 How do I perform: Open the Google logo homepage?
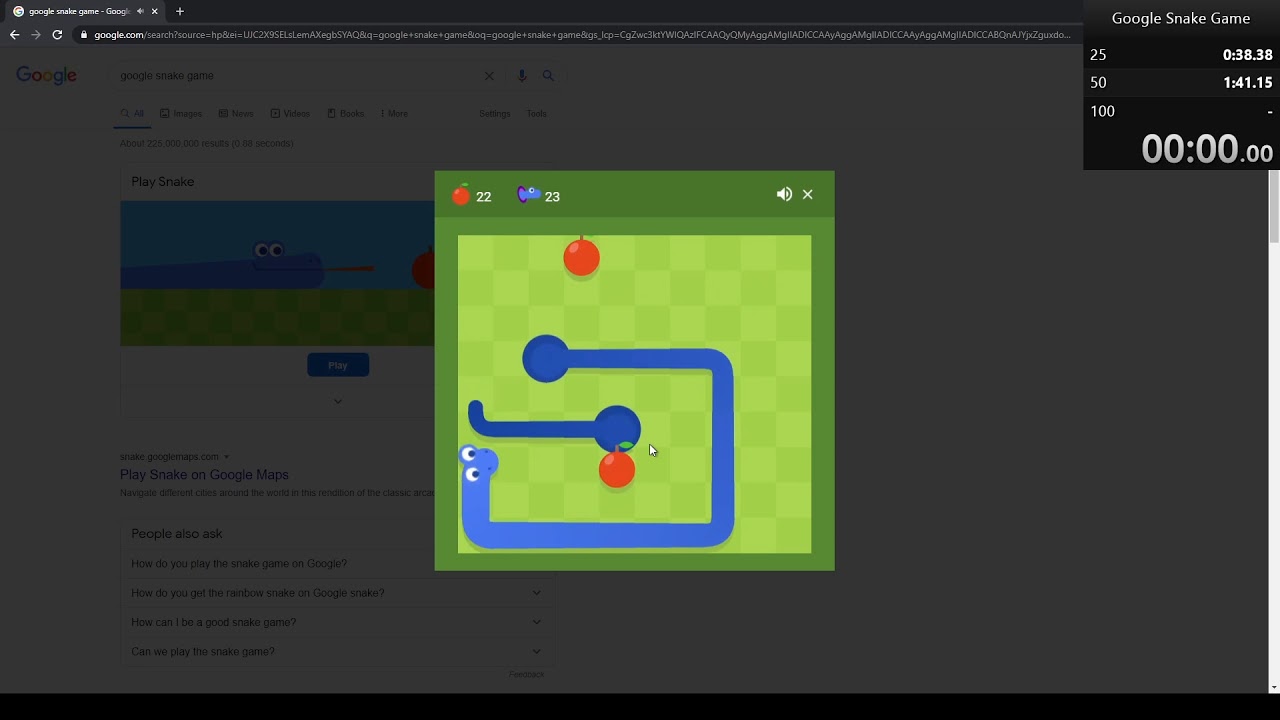(x=46, y=76)
